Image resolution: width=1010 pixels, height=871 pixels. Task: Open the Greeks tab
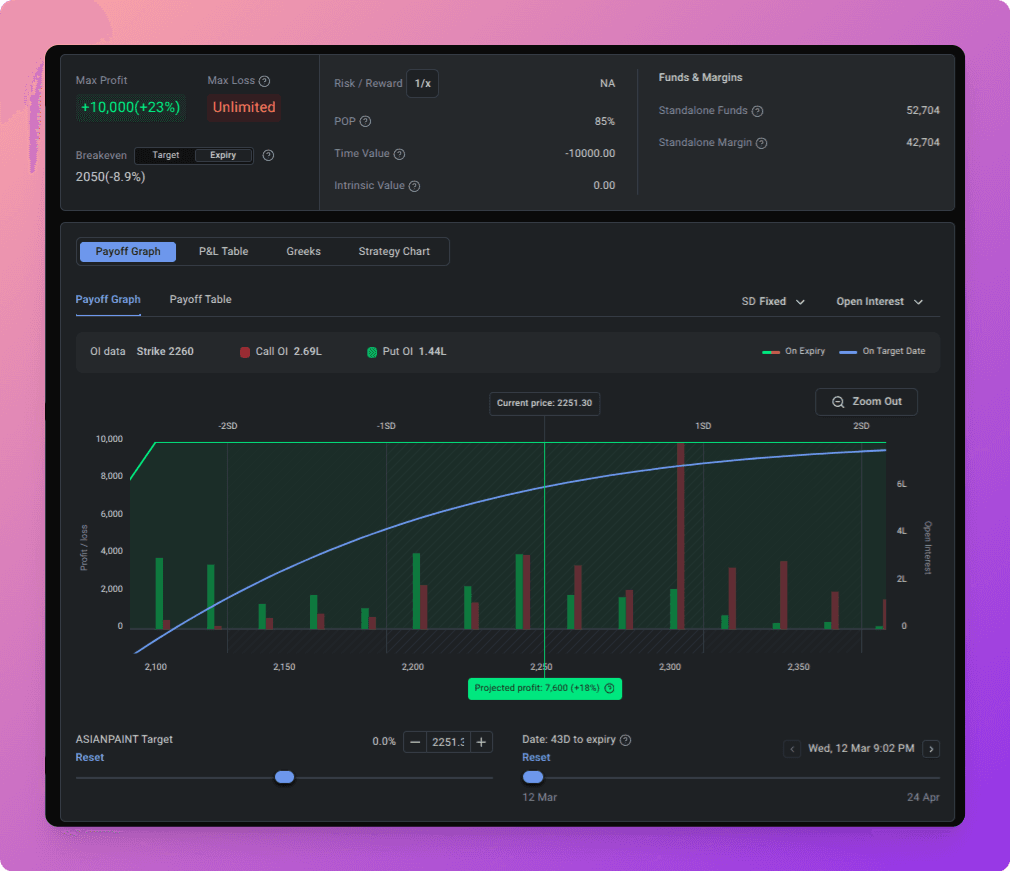pos(303,252)
